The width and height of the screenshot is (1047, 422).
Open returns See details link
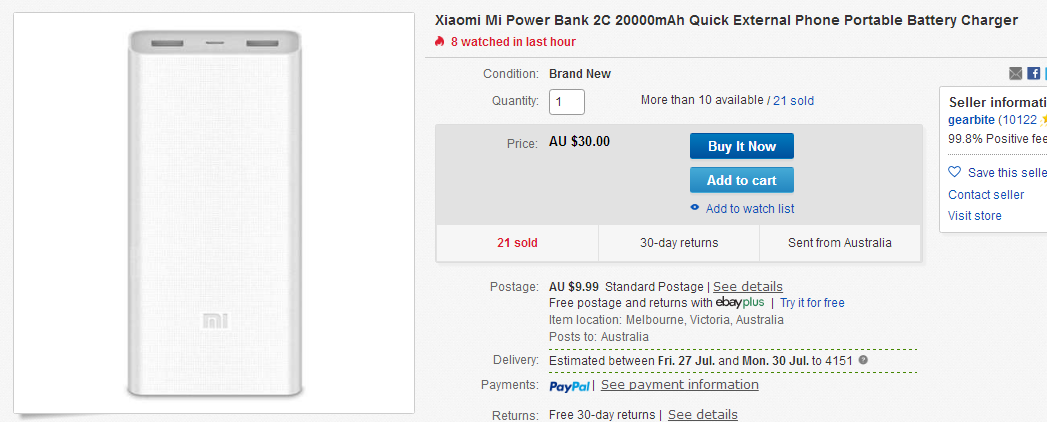point(702,415)
